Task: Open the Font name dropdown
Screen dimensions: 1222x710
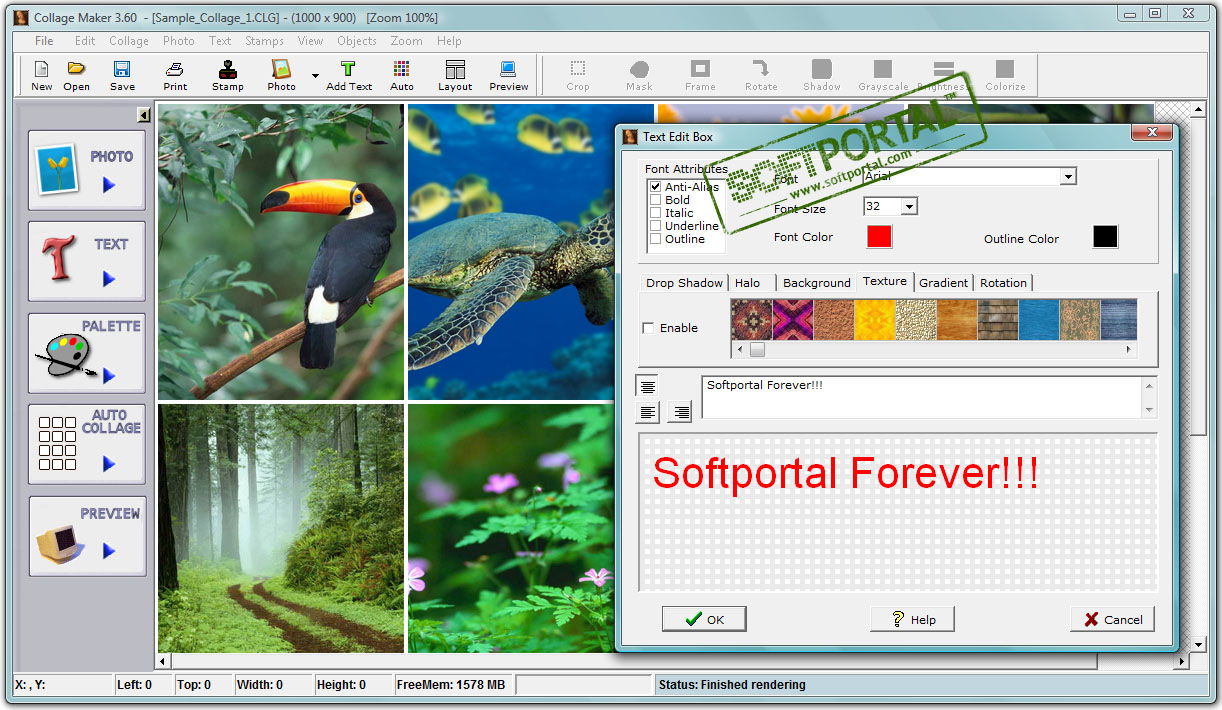Action: [1068, 177]
